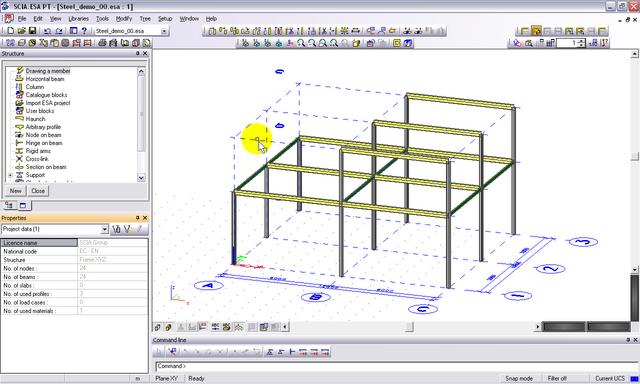Click the New file toolbar icon
The image size is (640, 384).
coord(11,31)
